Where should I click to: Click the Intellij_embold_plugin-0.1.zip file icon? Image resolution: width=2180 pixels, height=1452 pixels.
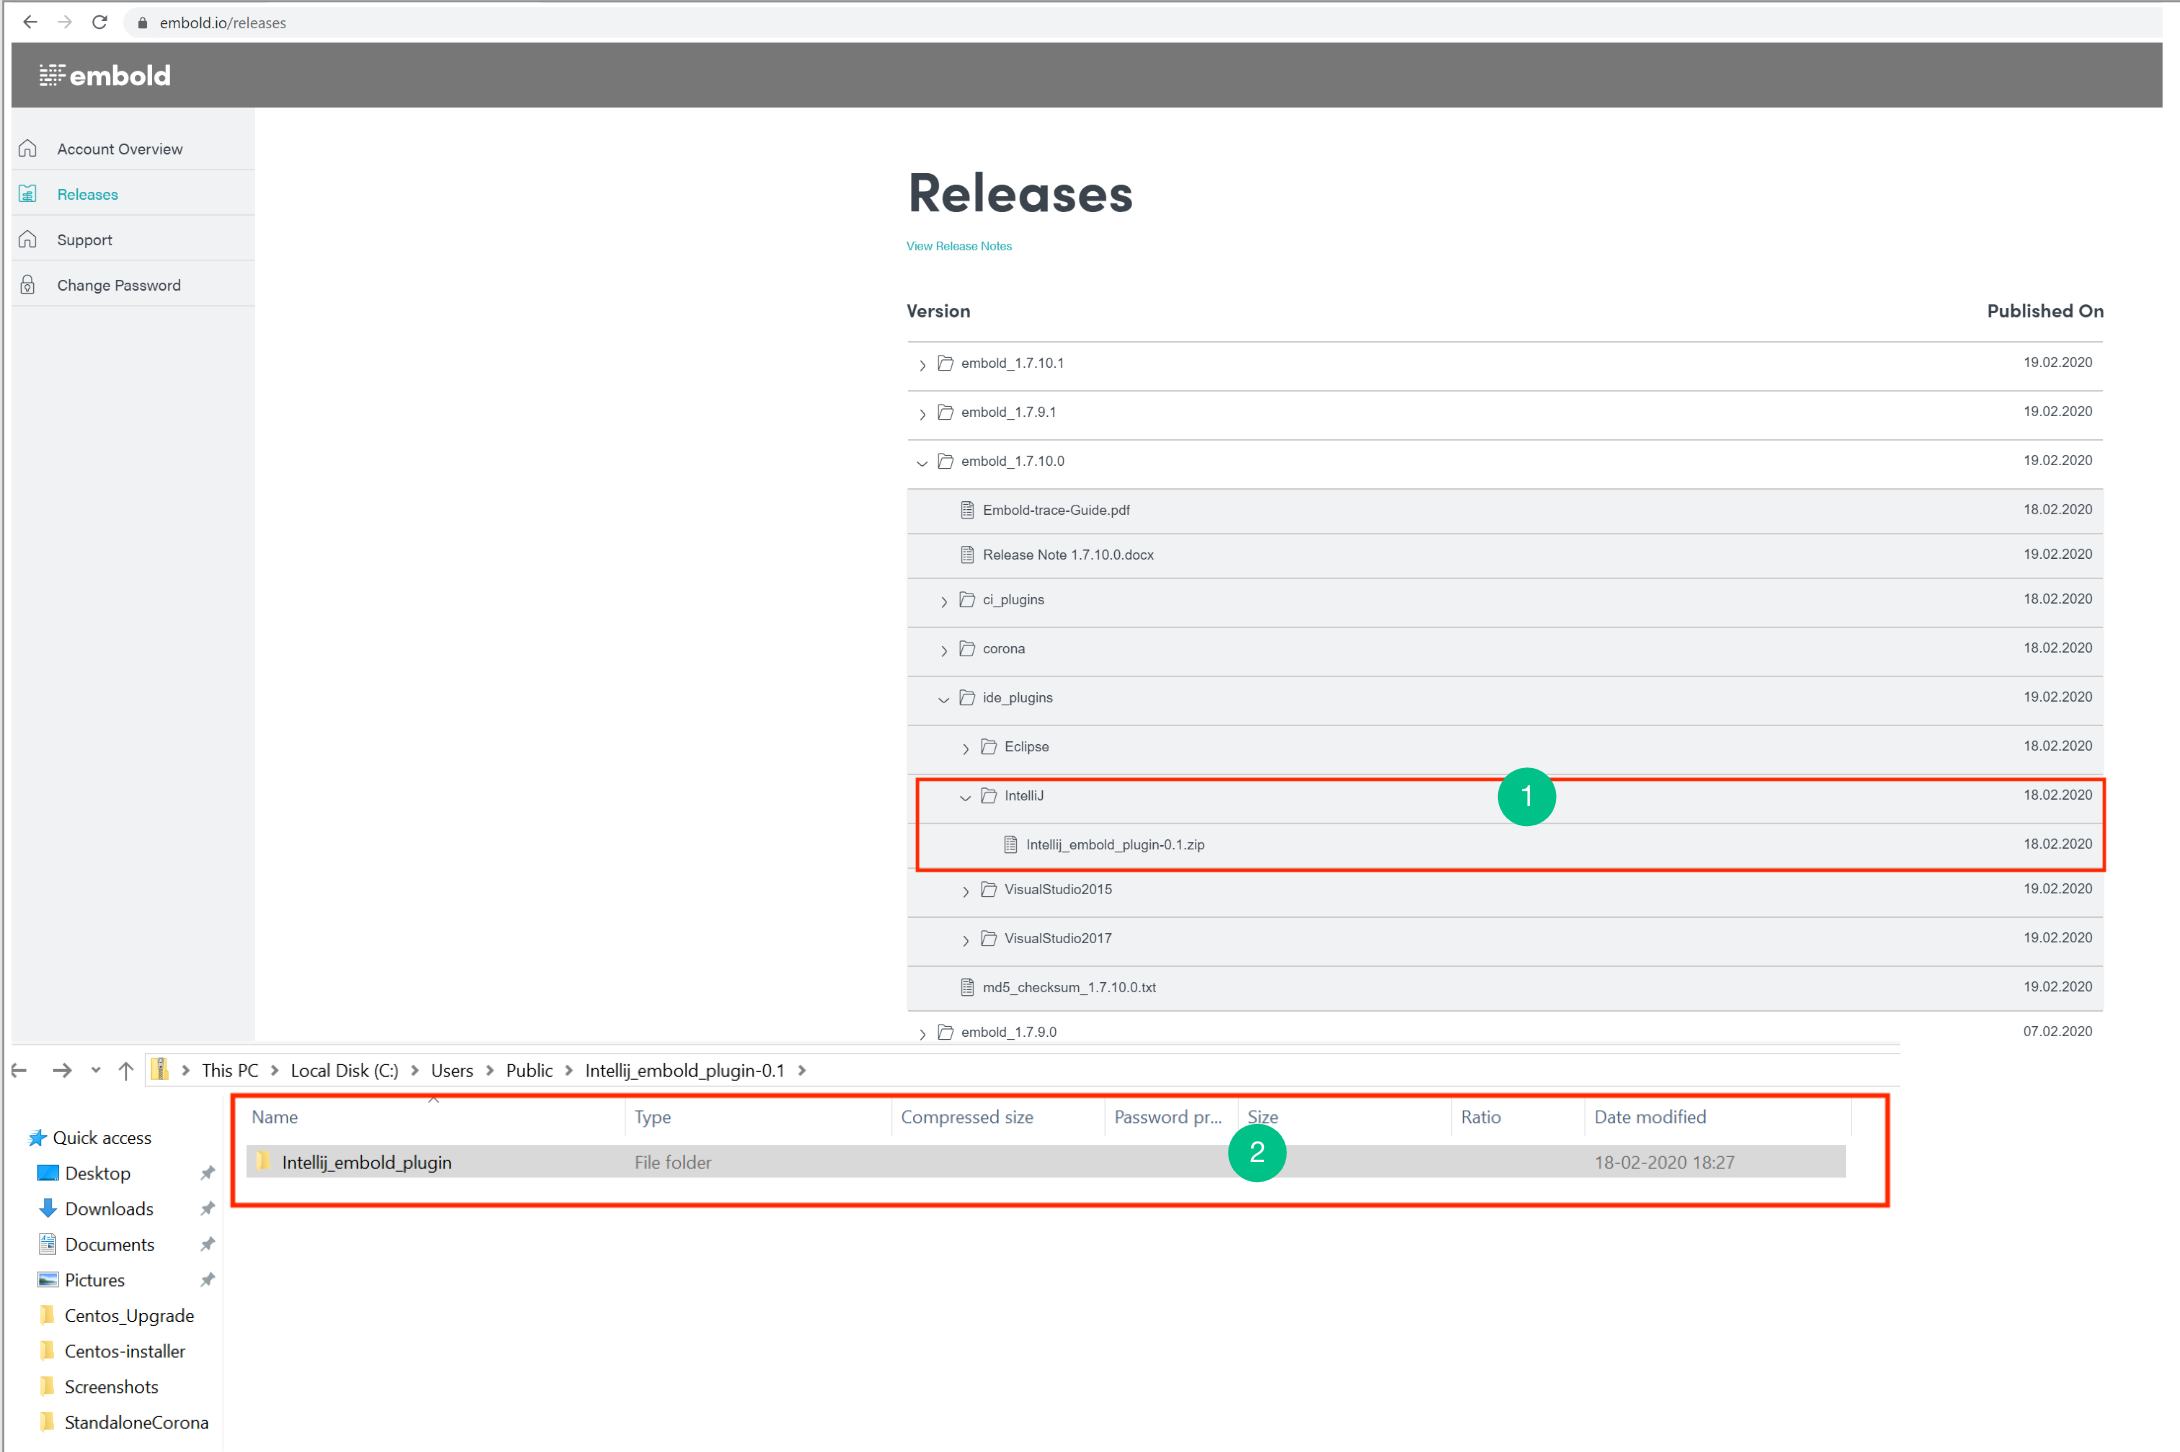(x=1010, y=845)
